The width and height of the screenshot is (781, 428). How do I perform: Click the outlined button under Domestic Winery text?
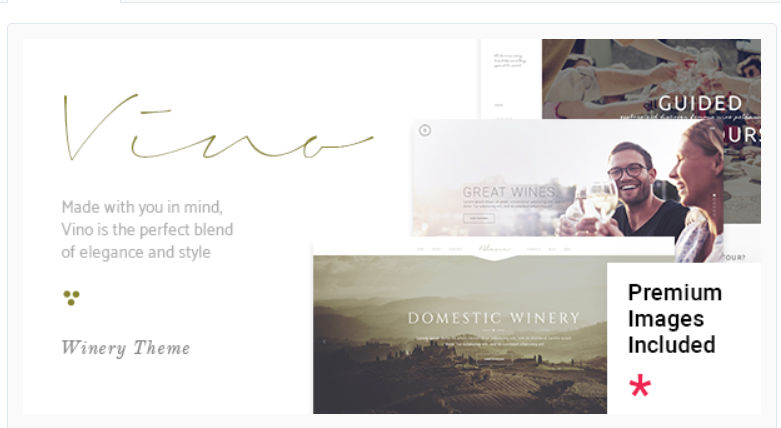pyautogui.click(x=494, y=358)
